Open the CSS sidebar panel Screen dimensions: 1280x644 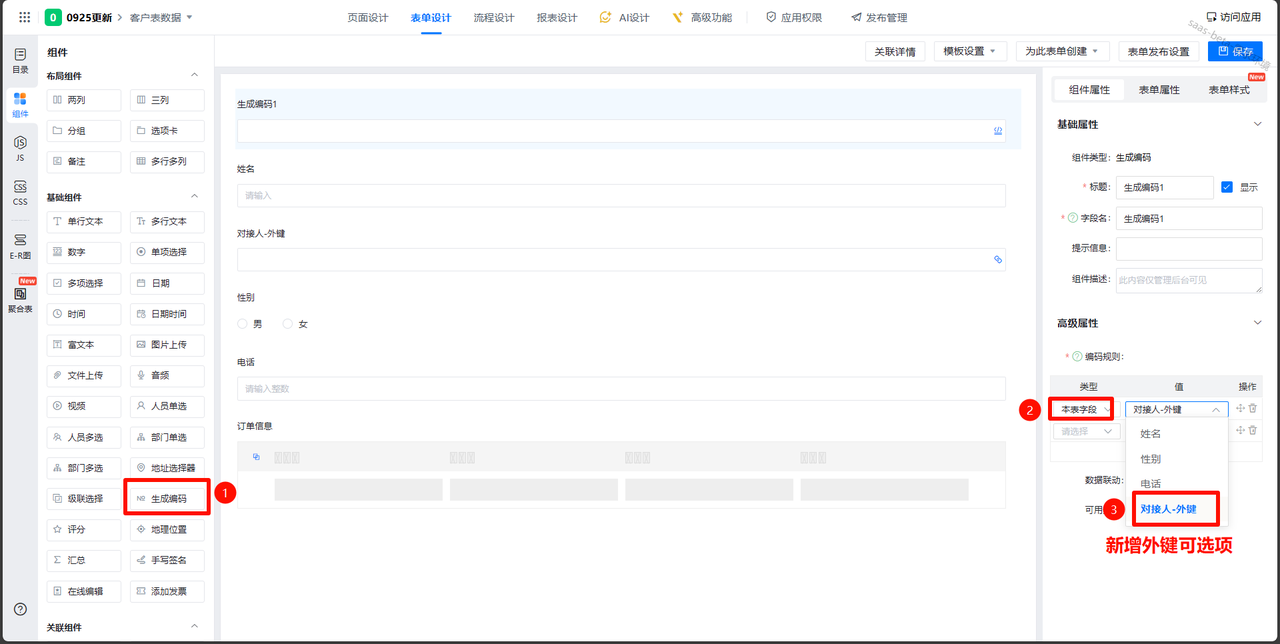point(20,193)
